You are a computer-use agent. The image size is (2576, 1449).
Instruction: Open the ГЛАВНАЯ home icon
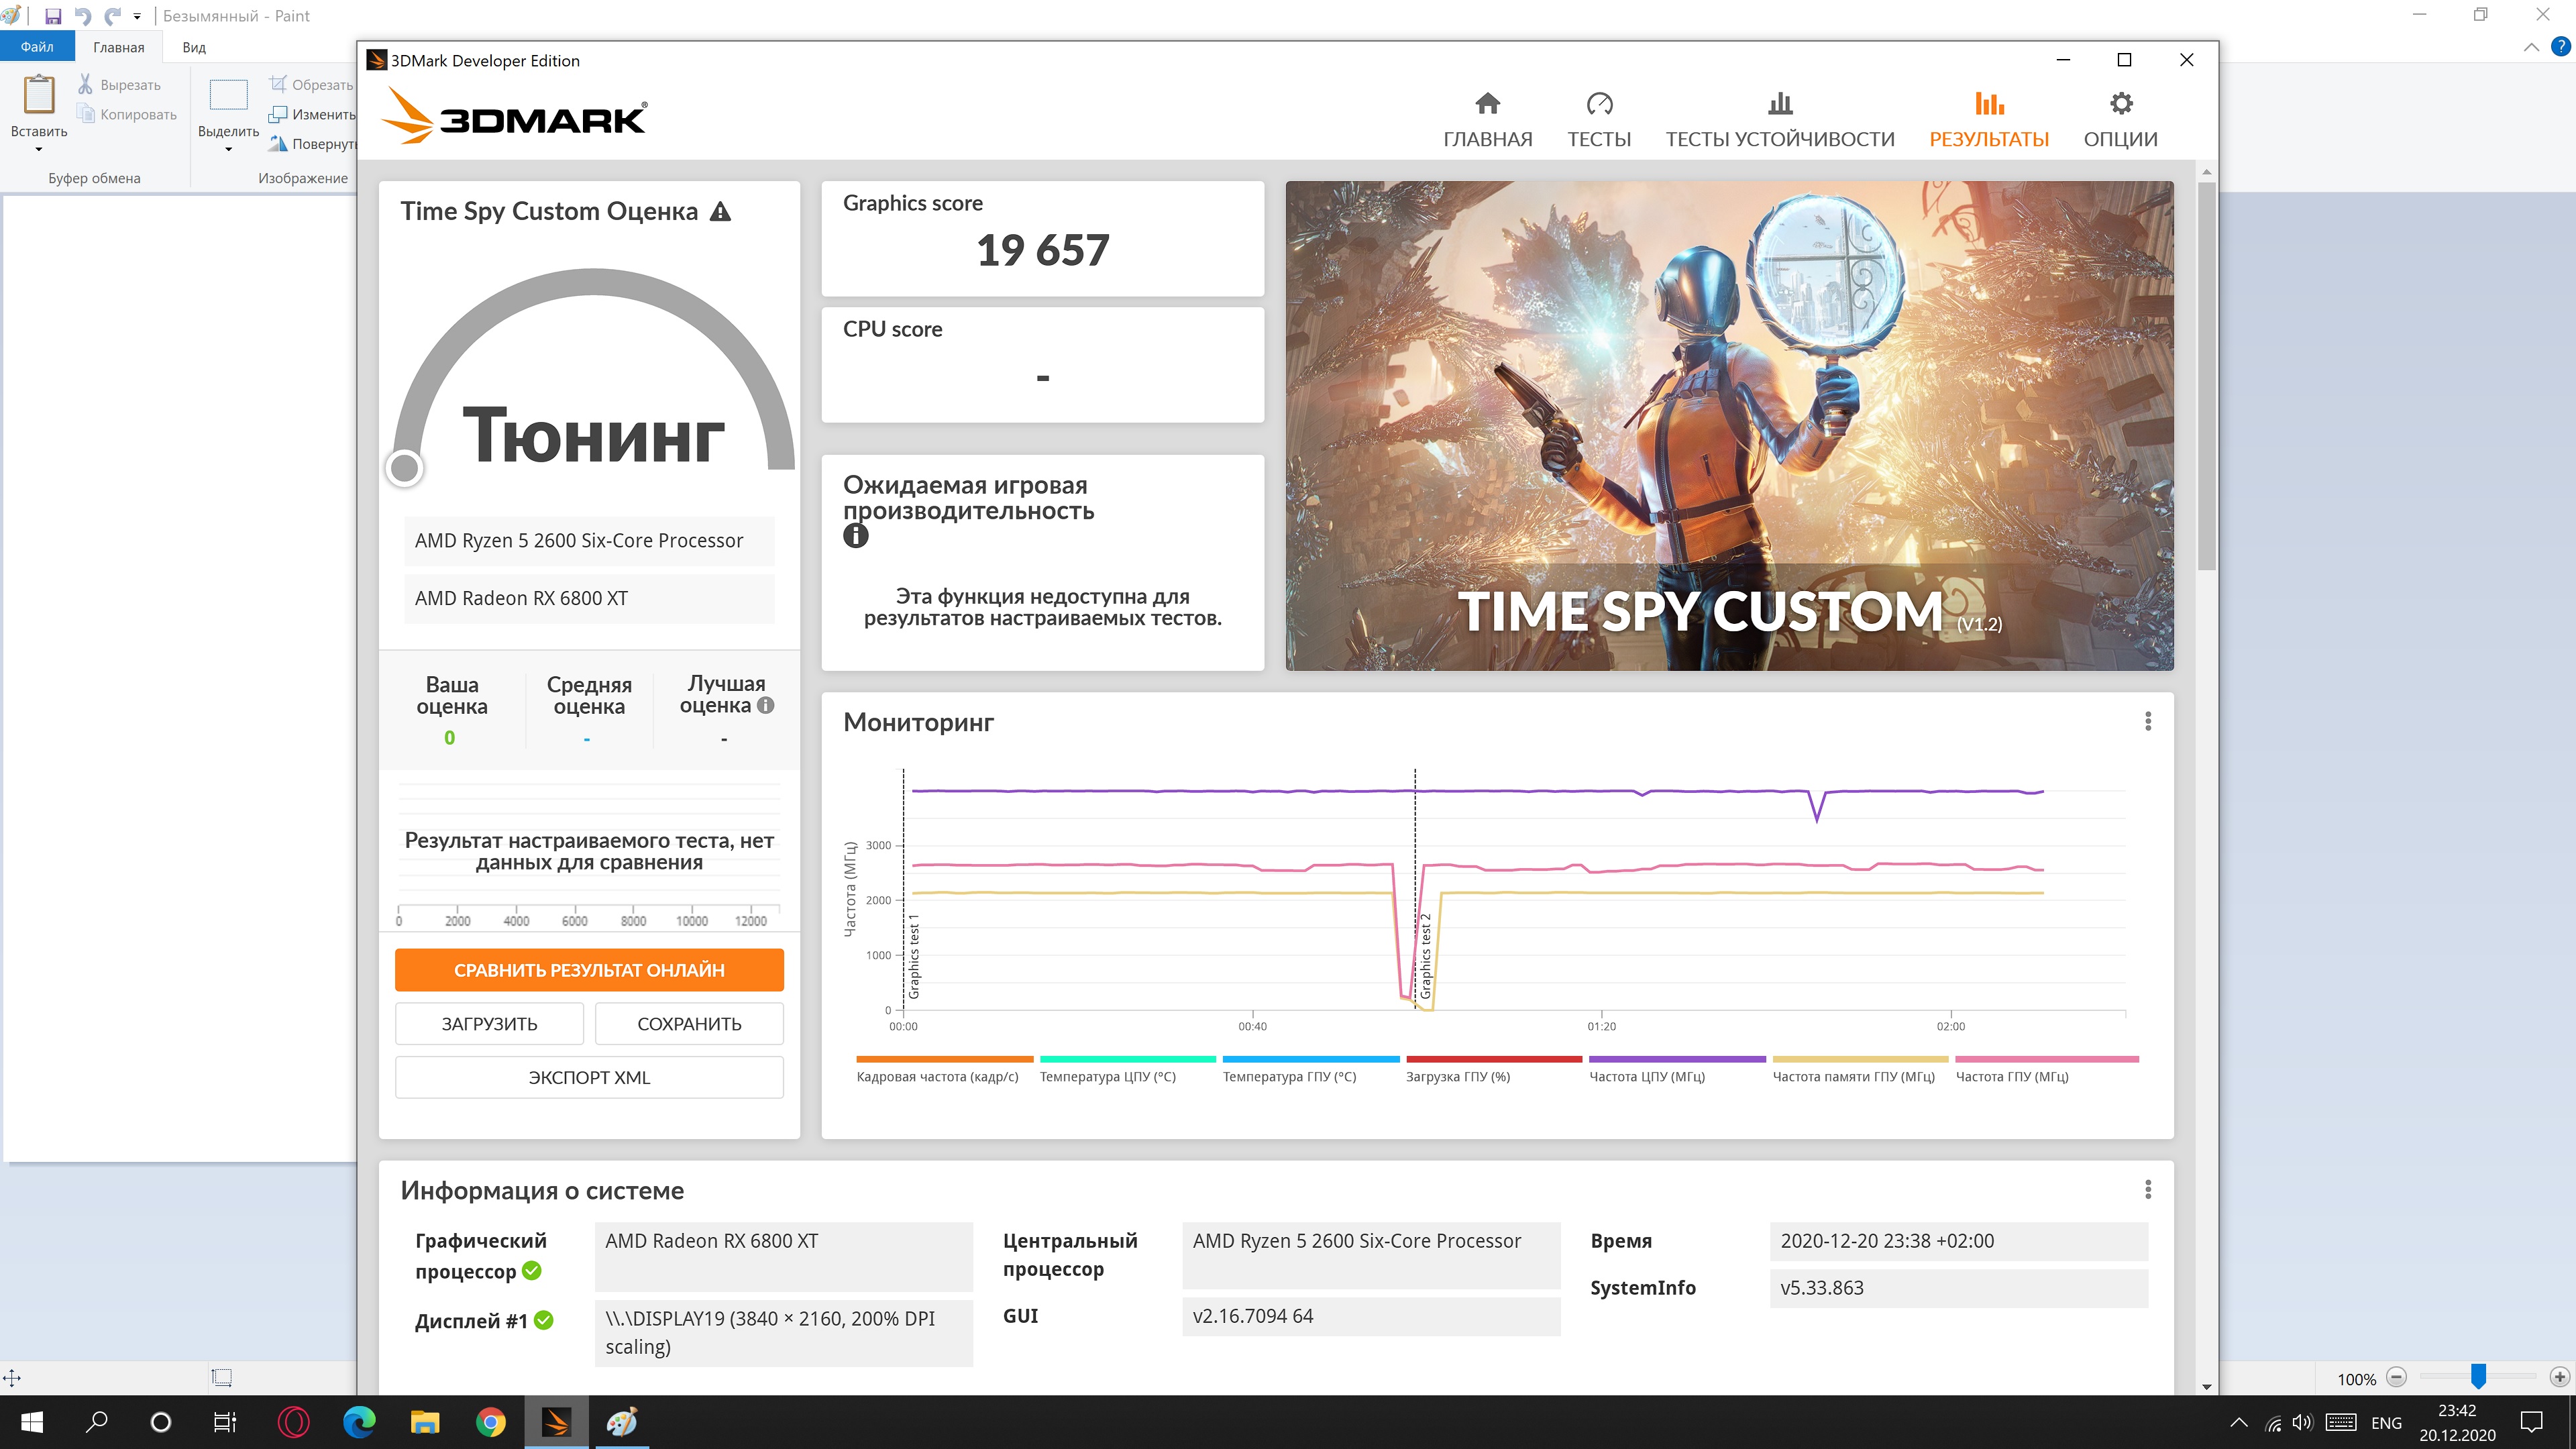point(1487,104)
